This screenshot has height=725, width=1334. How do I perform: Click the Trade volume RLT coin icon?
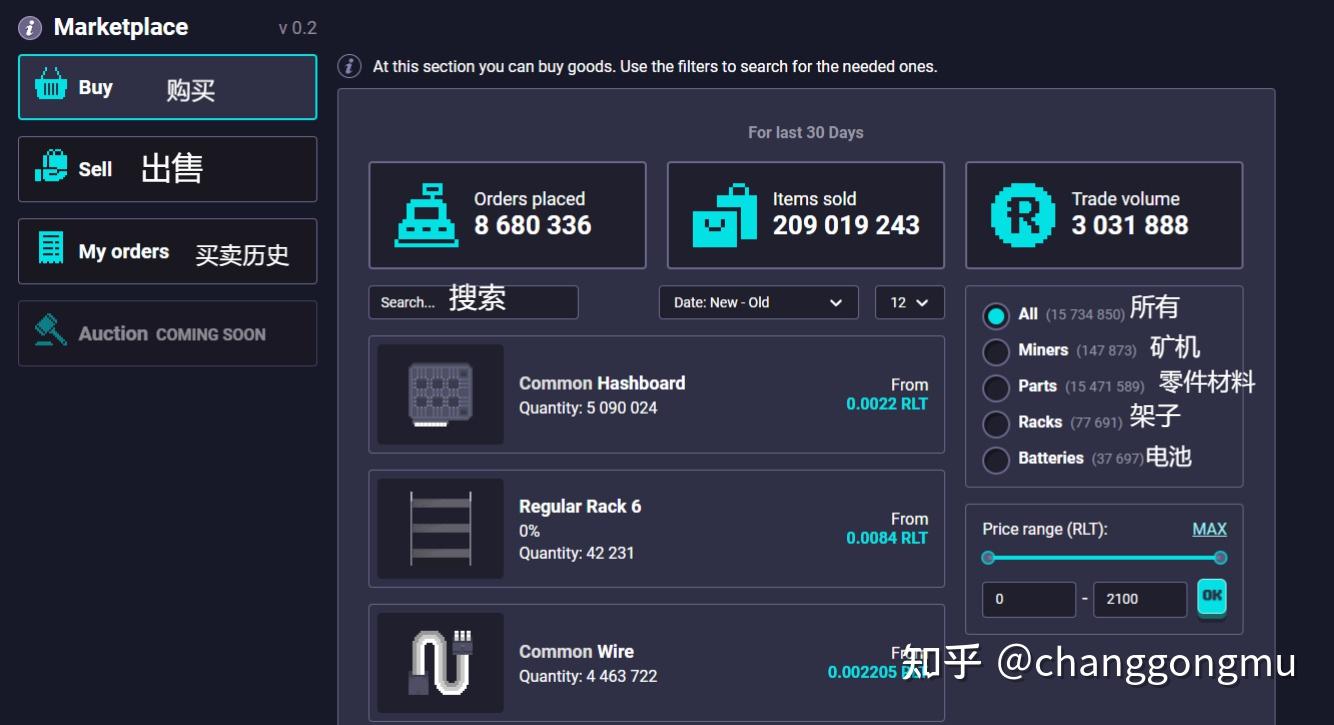tap(1021, 214)
